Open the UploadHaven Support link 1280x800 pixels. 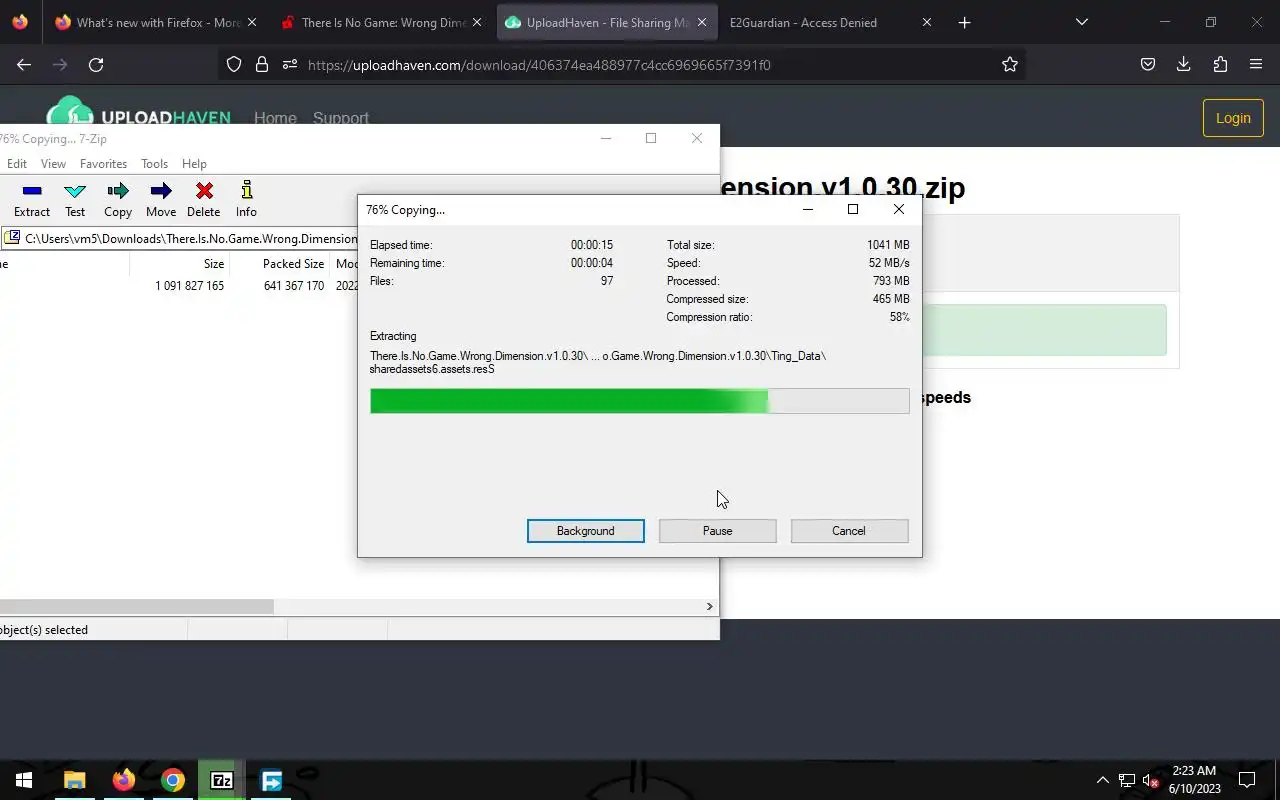[x=341, y=118]
